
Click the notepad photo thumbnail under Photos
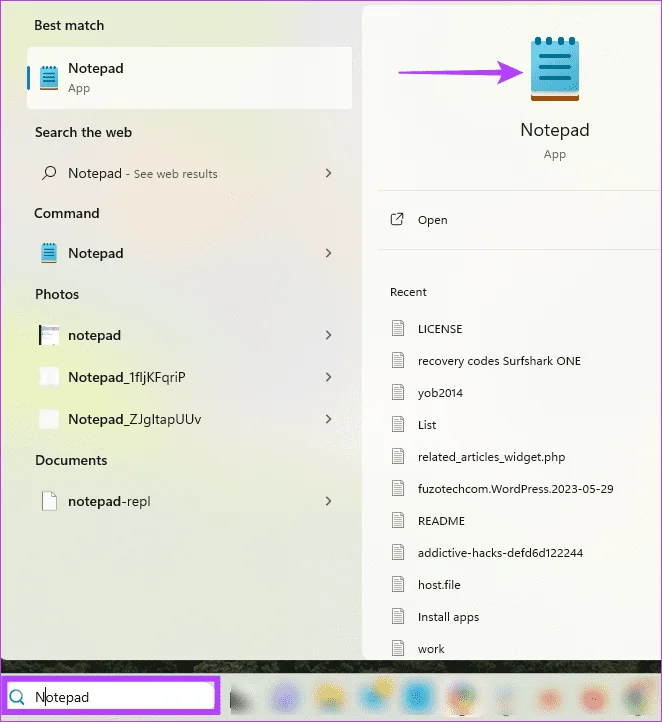click(49, 335)
